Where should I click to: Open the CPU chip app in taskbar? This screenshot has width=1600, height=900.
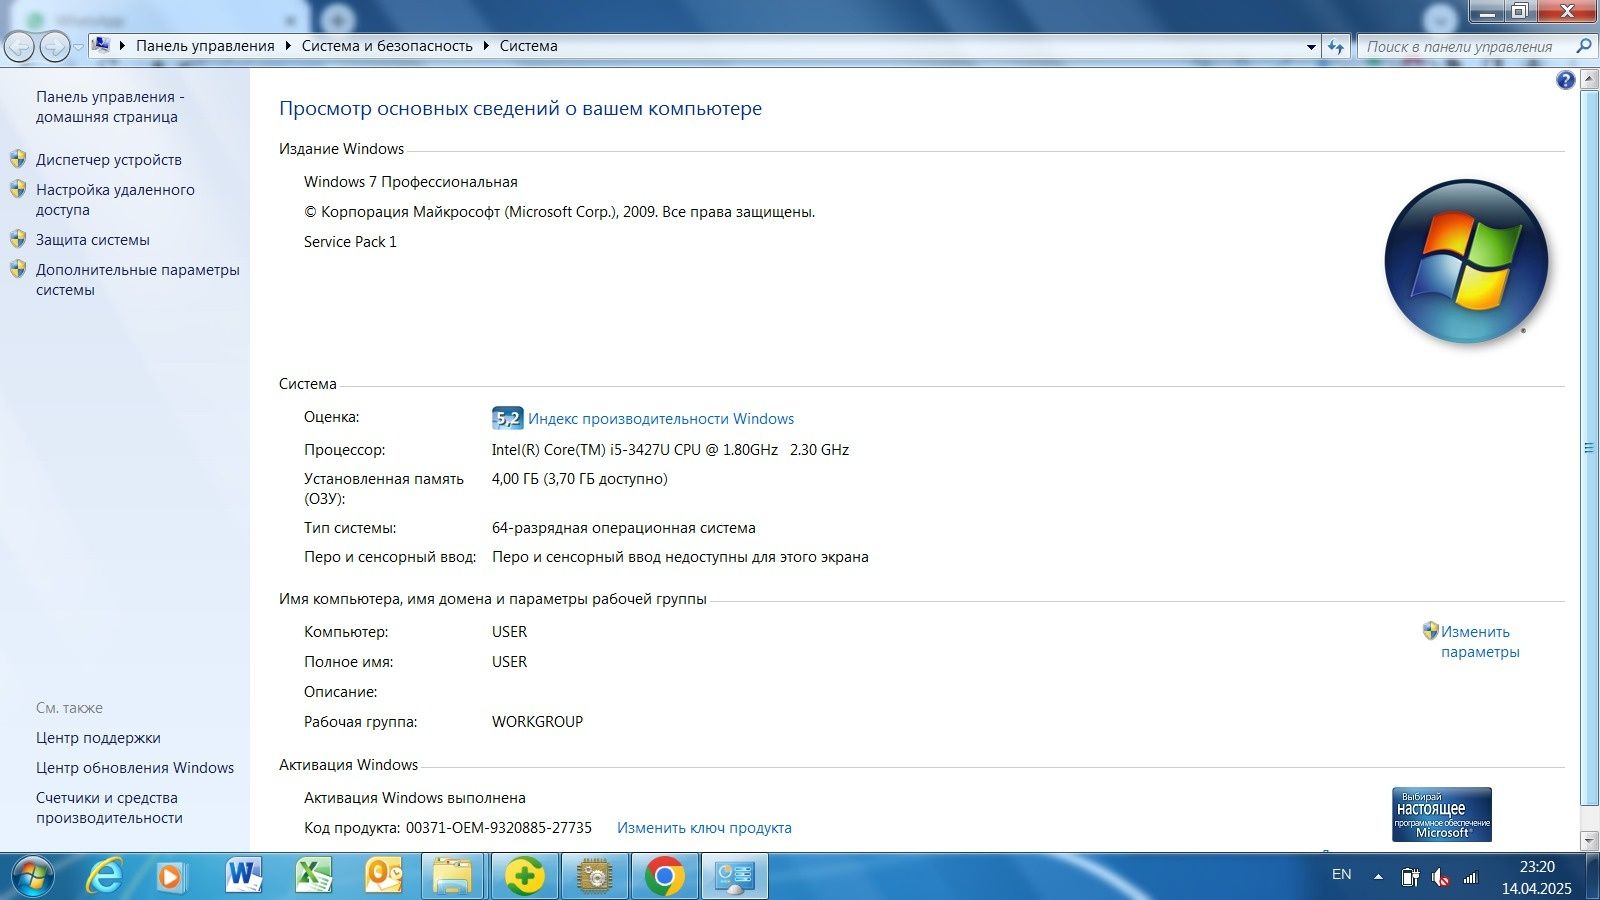[595, 877]
